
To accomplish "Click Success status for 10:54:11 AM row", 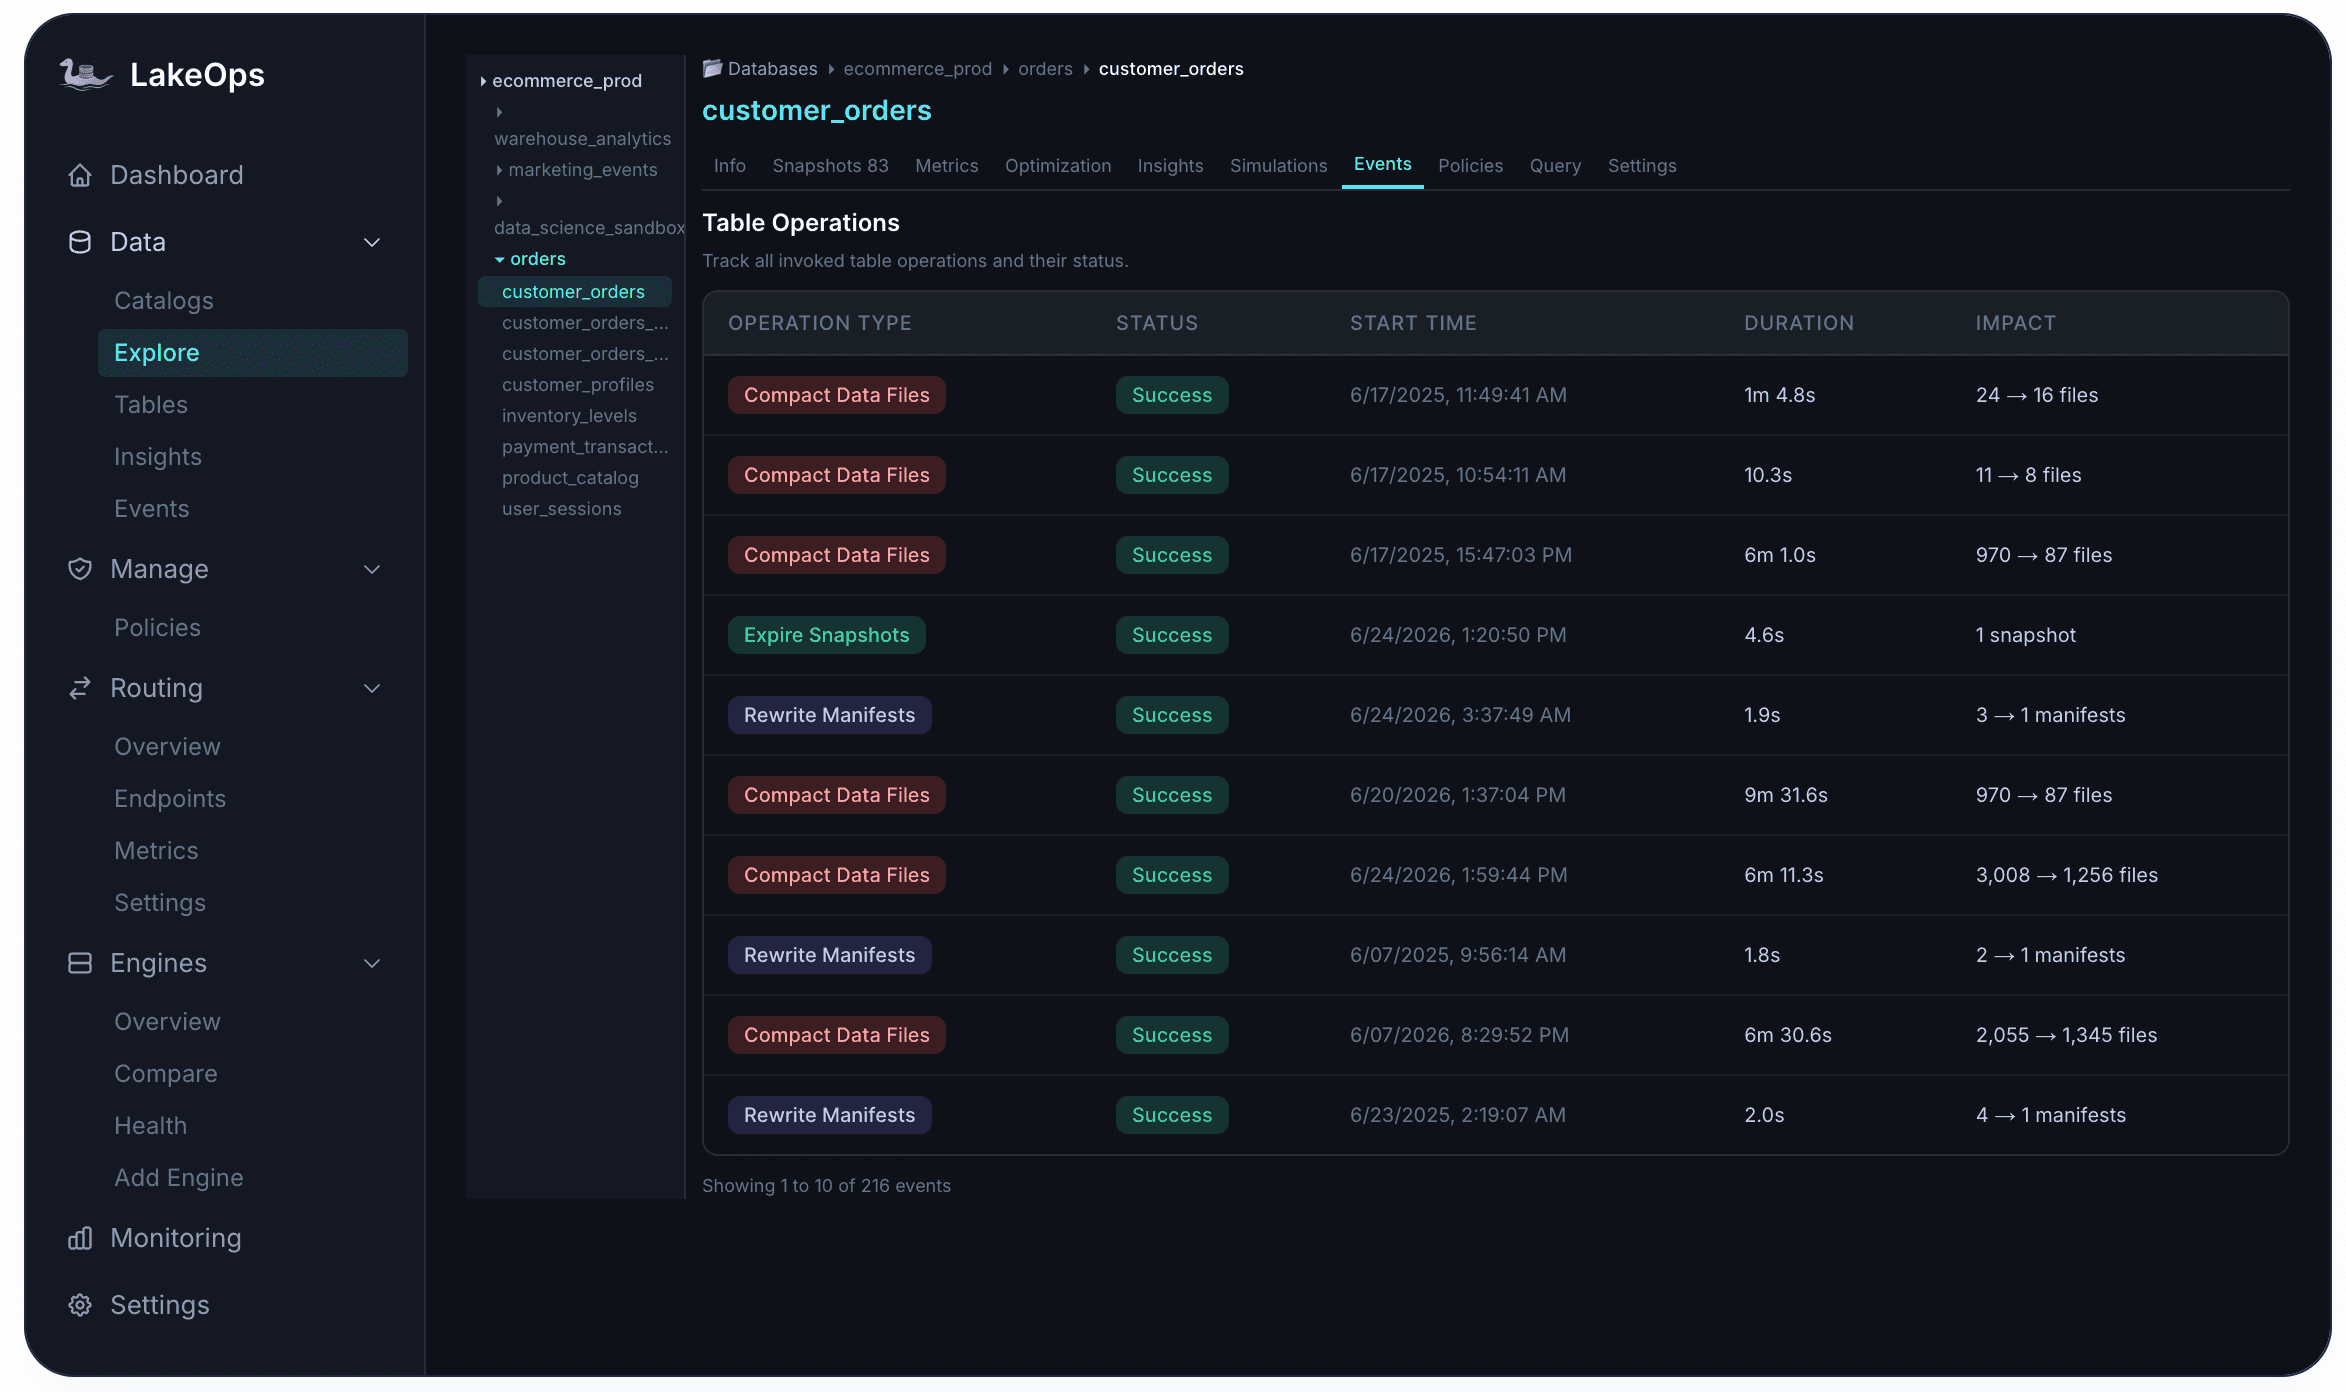I will coord(1172,475).
